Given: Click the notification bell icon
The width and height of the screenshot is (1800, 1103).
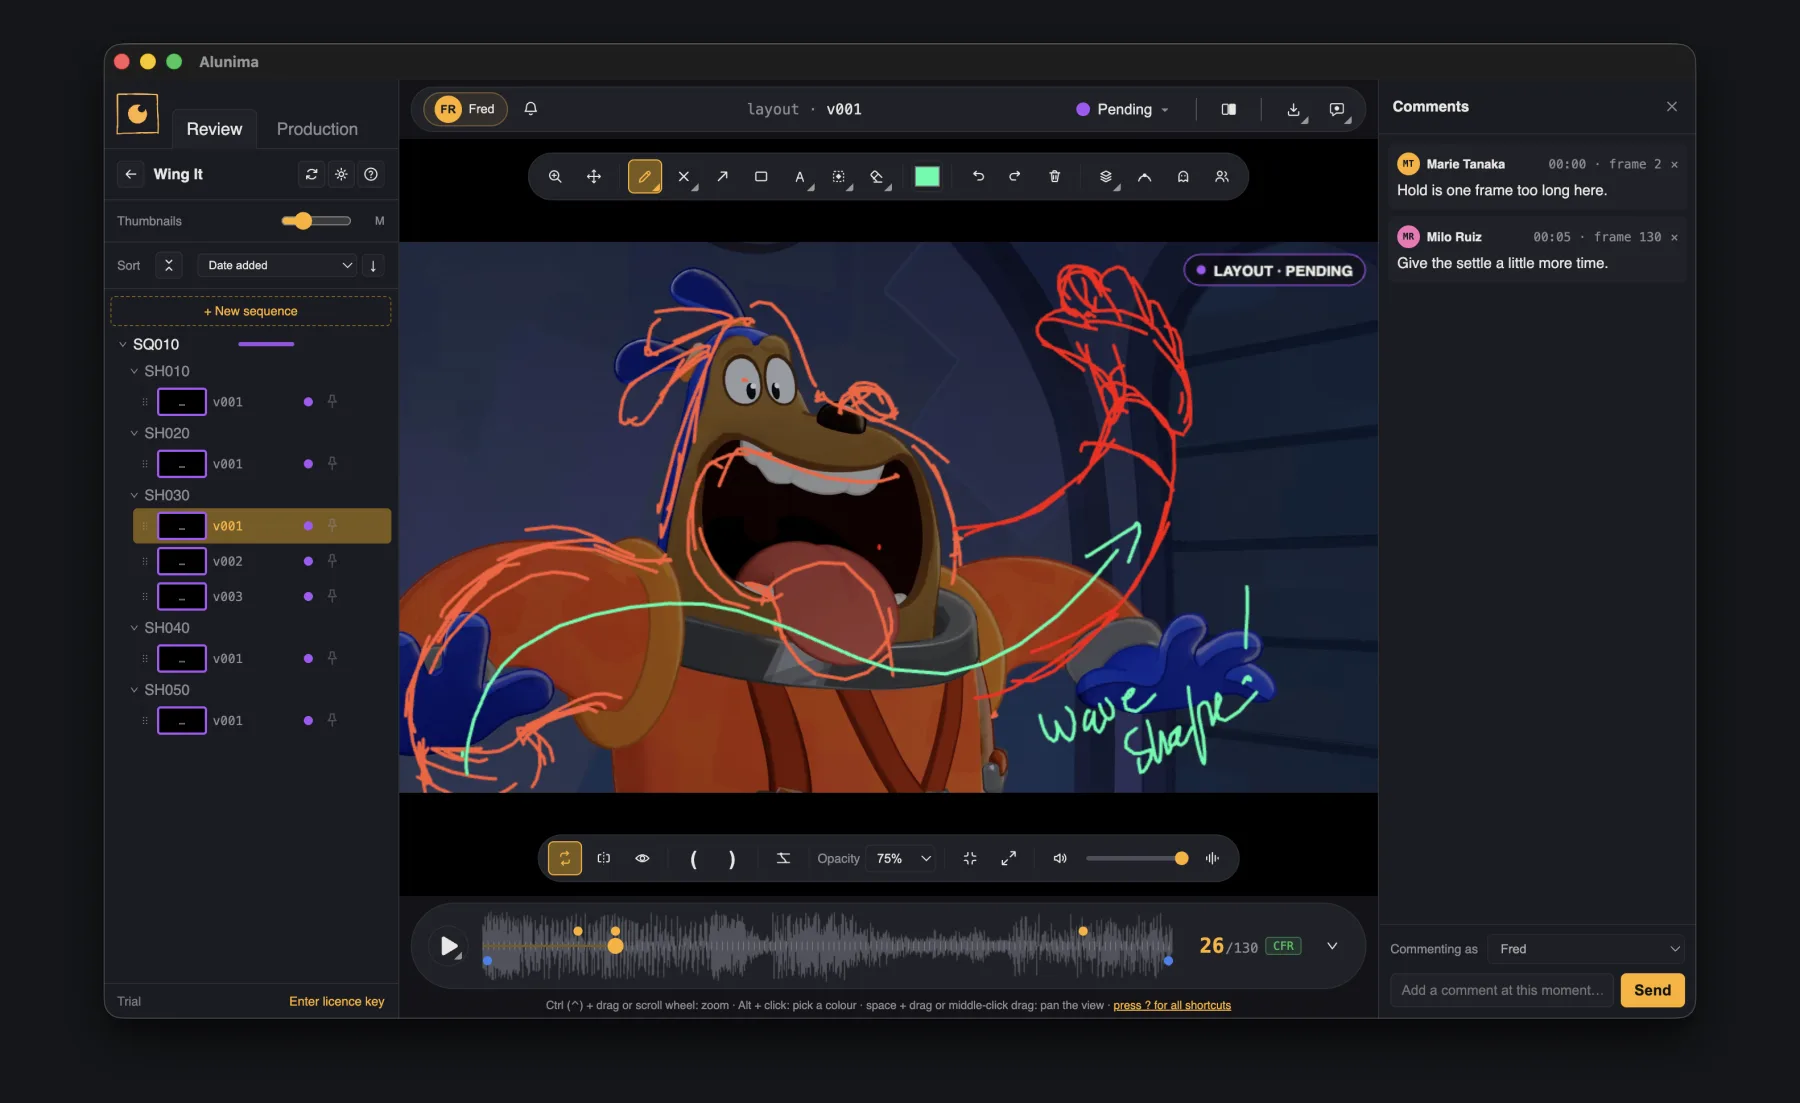Looking at the screenshot, I should coord(531,109).
